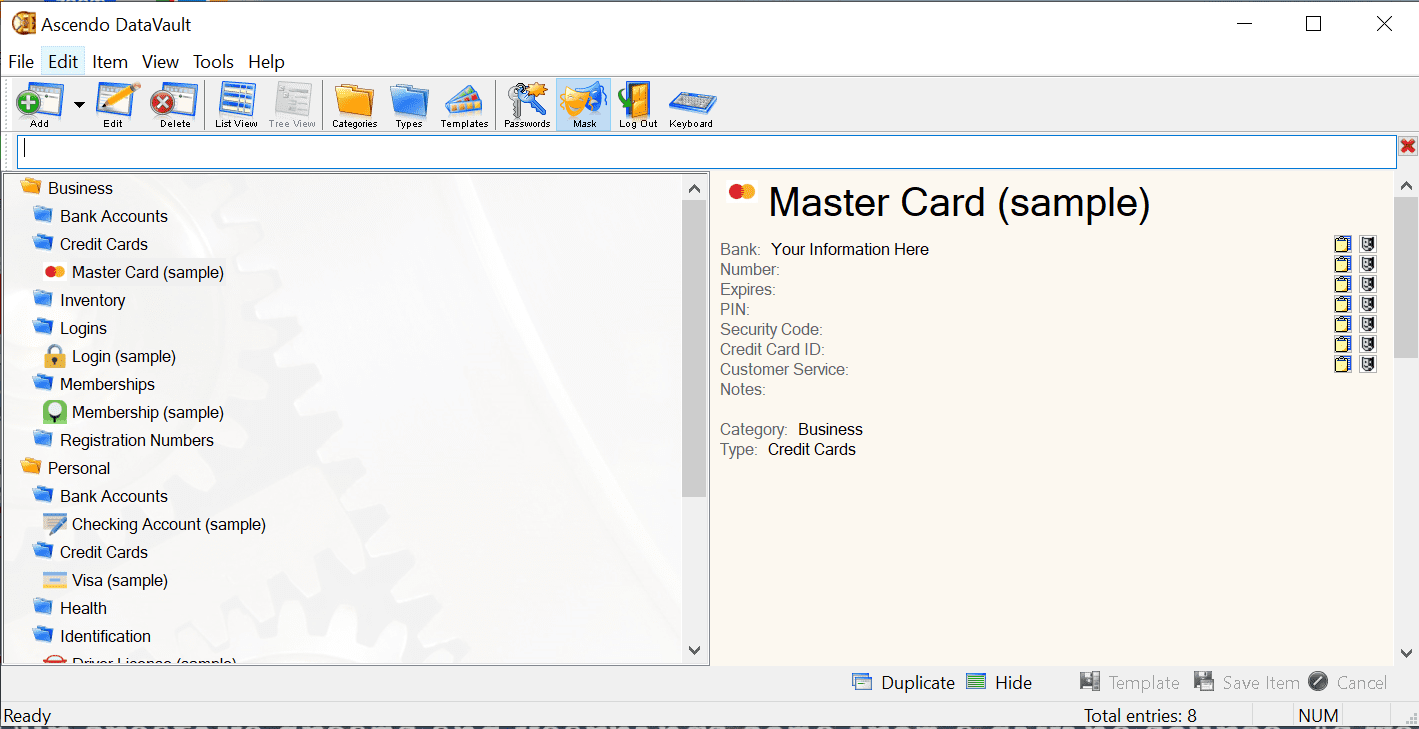Click the Hide button
This screenshot has height=729, width=1419.
[x=1000, y=683]
